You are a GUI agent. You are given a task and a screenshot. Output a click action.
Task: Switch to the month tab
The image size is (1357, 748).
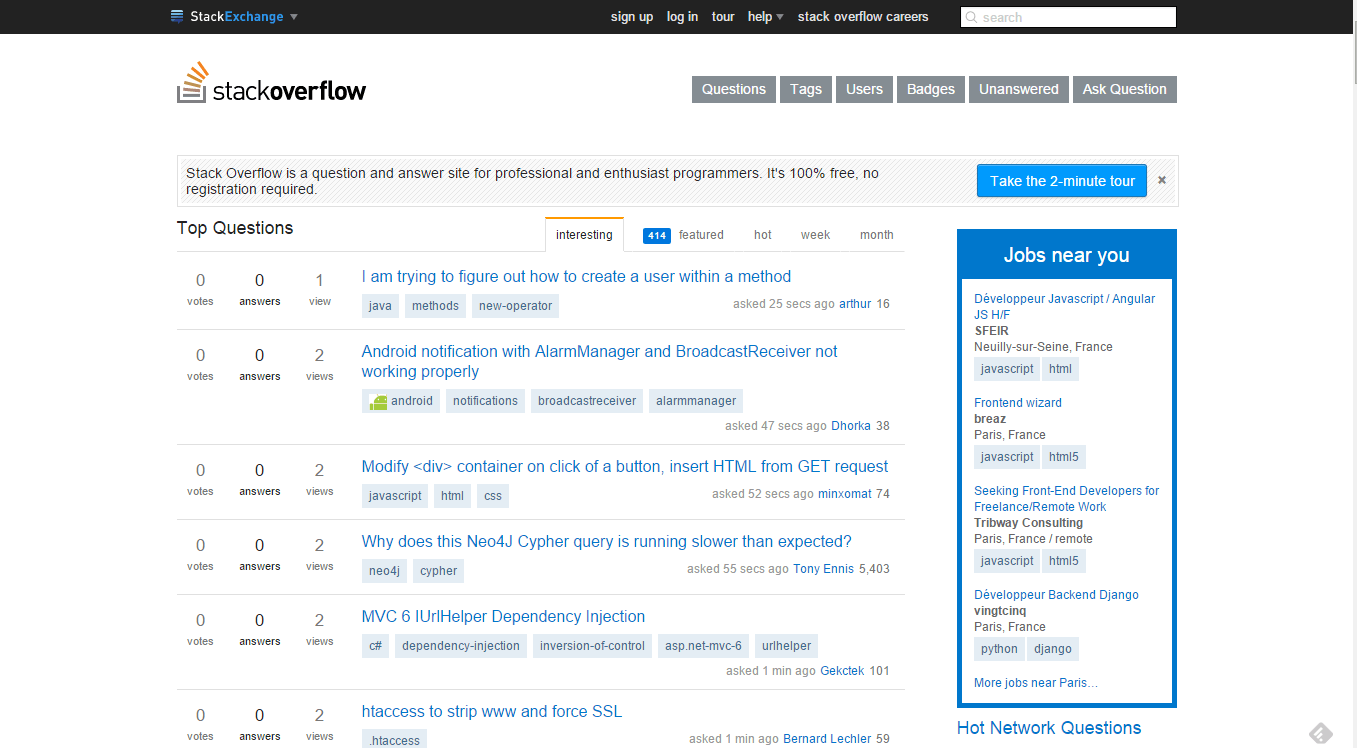(x=876, y=235)
